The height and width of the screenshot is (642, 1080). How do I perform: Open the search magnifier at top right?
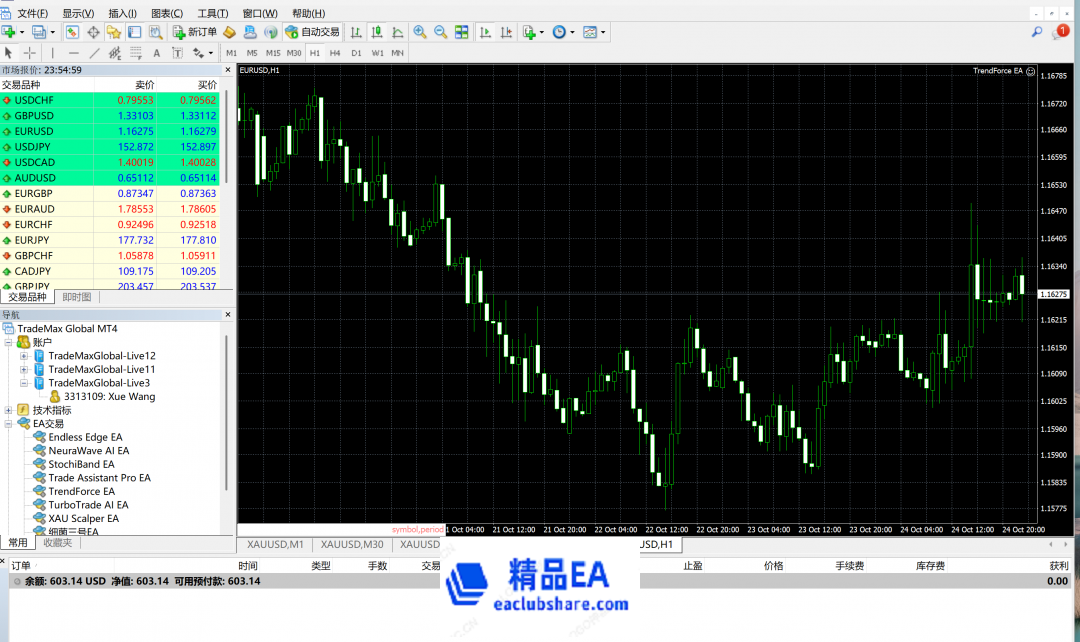[1037, 32]
